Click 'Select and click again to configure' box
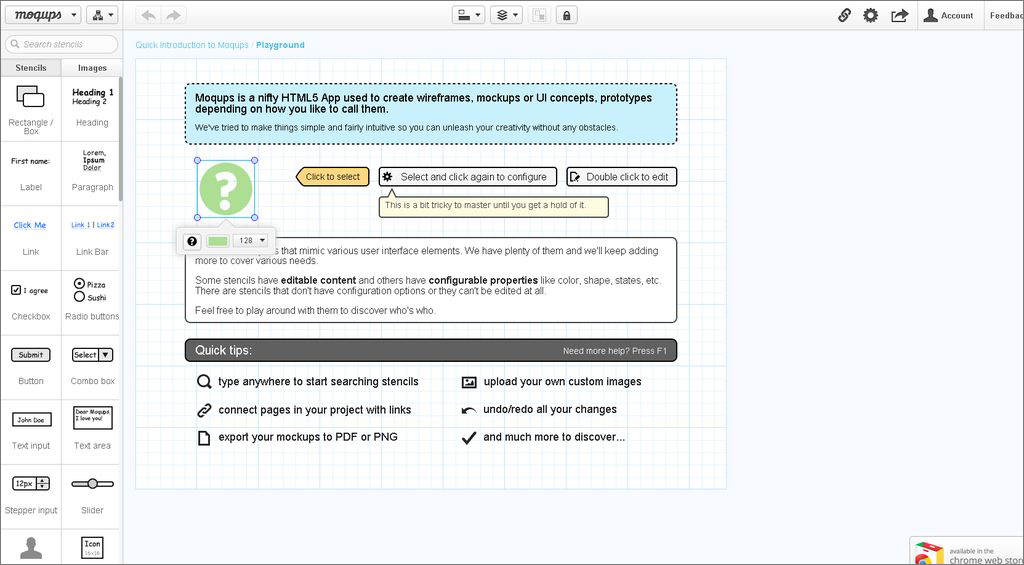Image resolution: width=1024 pixels, height=565 pixels. (468, 176)
